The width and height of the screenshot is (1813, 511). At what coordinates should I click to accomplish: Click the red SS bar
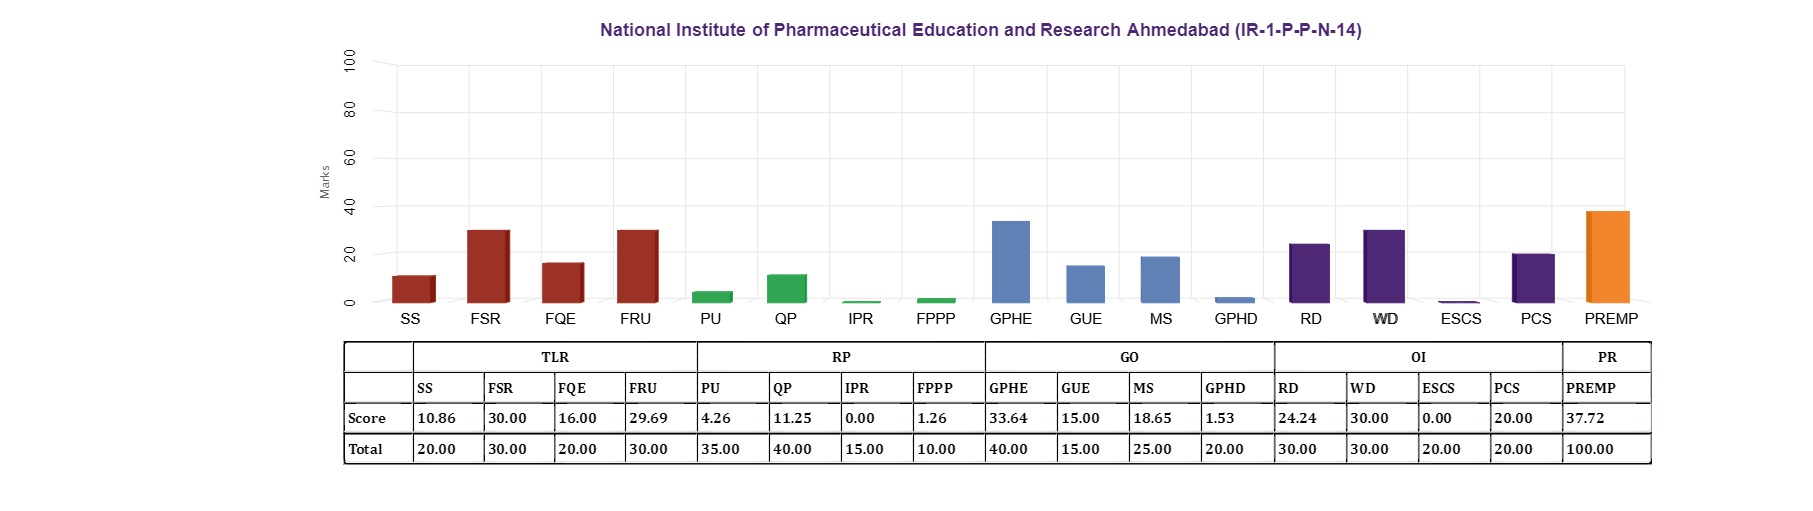[413, 289]
